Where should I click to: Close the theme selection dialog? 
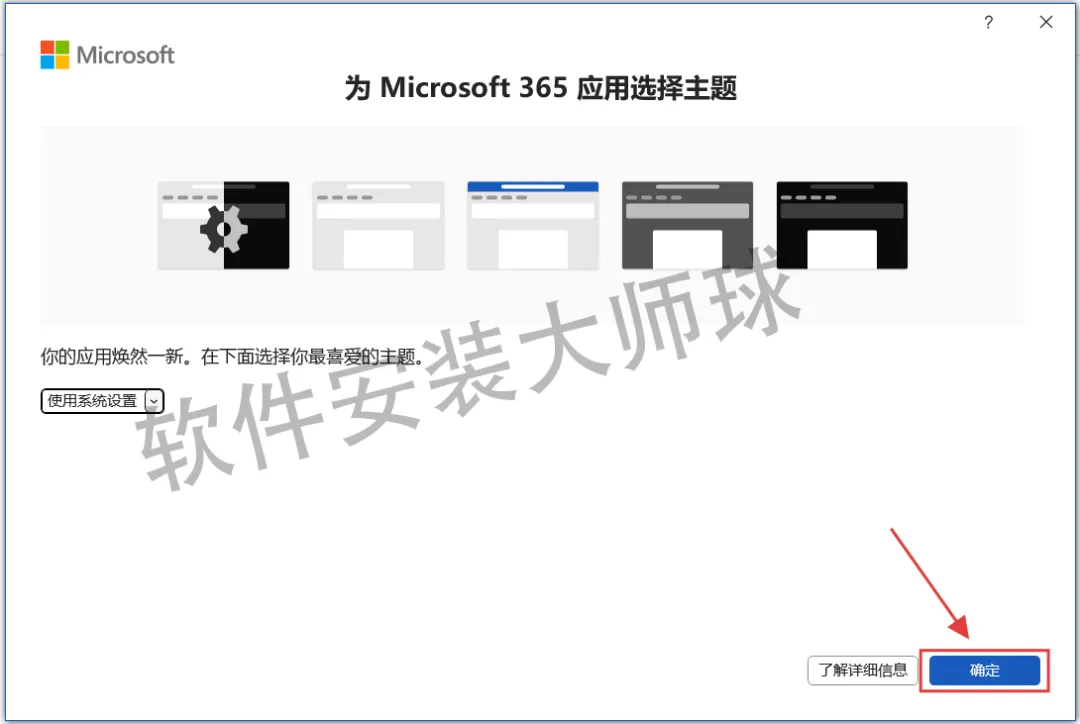pos(1046,22)
